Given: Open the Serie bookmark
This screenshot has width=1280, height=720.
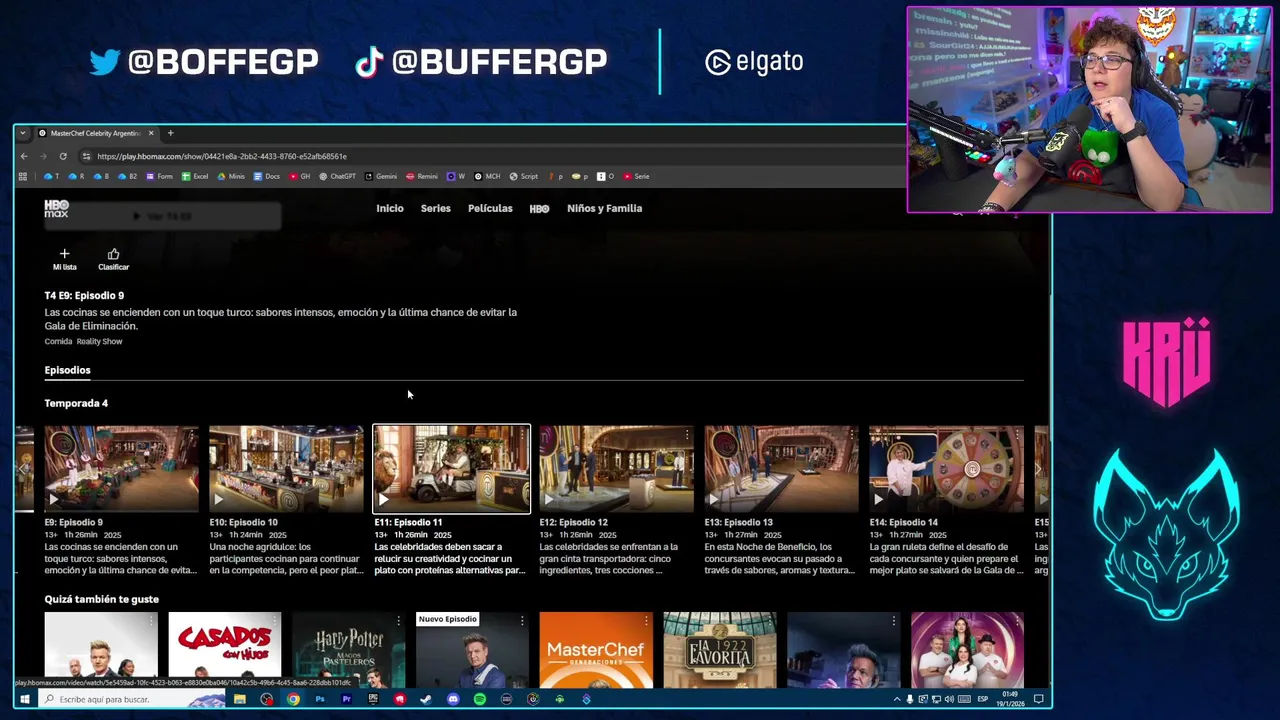Looking at the screenshot, I should tap(636, 176).
